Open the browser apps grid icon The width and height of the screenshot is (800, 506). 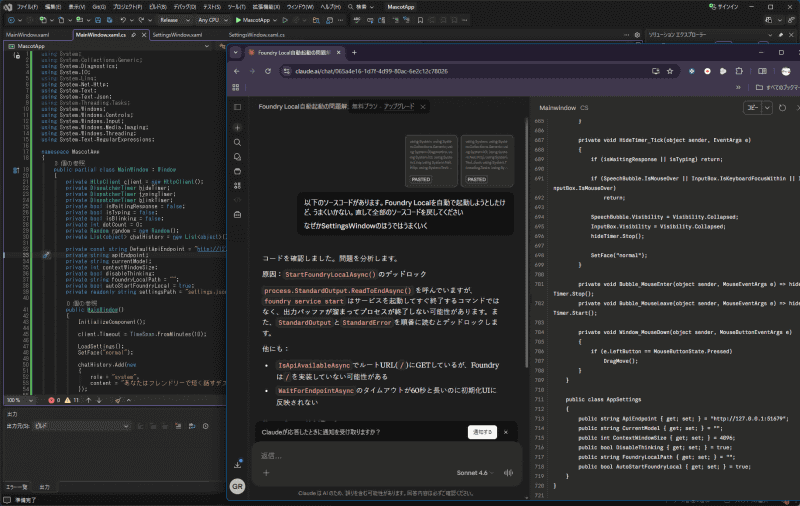[x=236, y=87]
